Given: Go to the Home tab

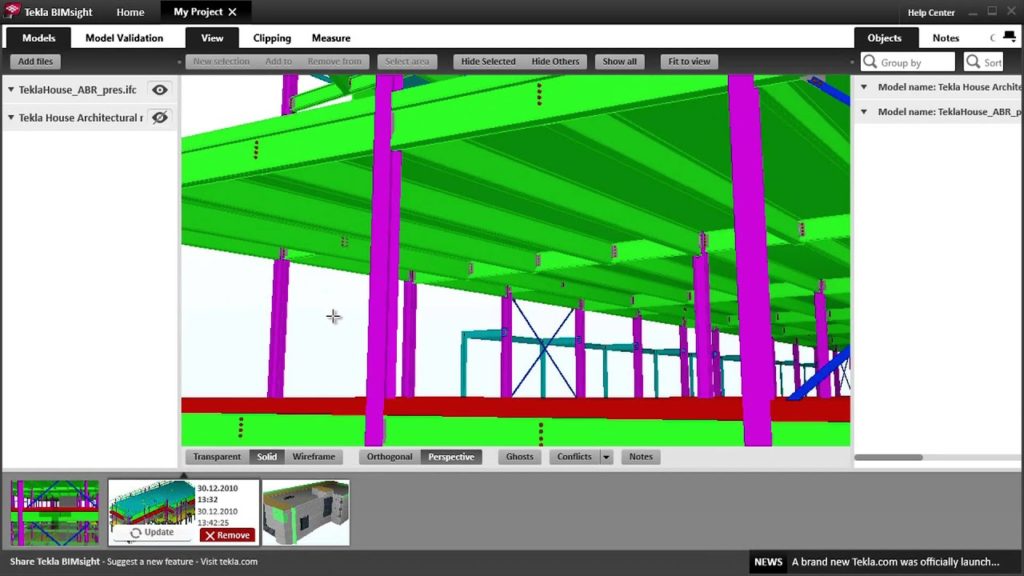Looking at the screenshot, I should coord(130,12).
